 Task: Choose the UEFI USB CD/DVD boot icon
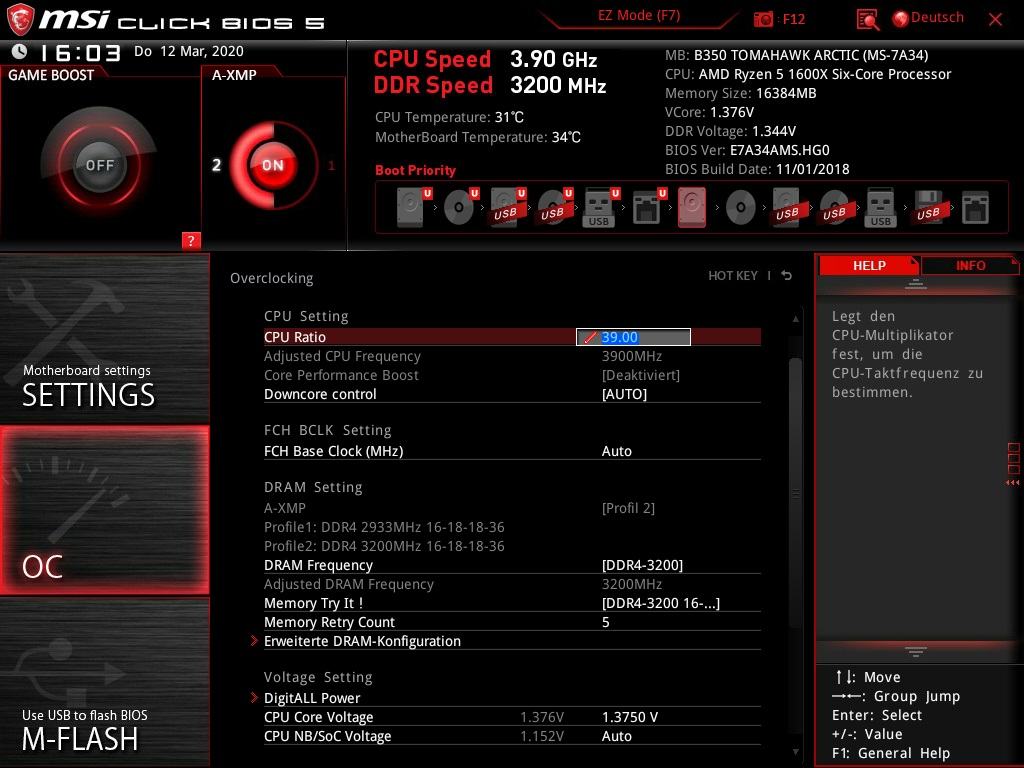(555, 207)
